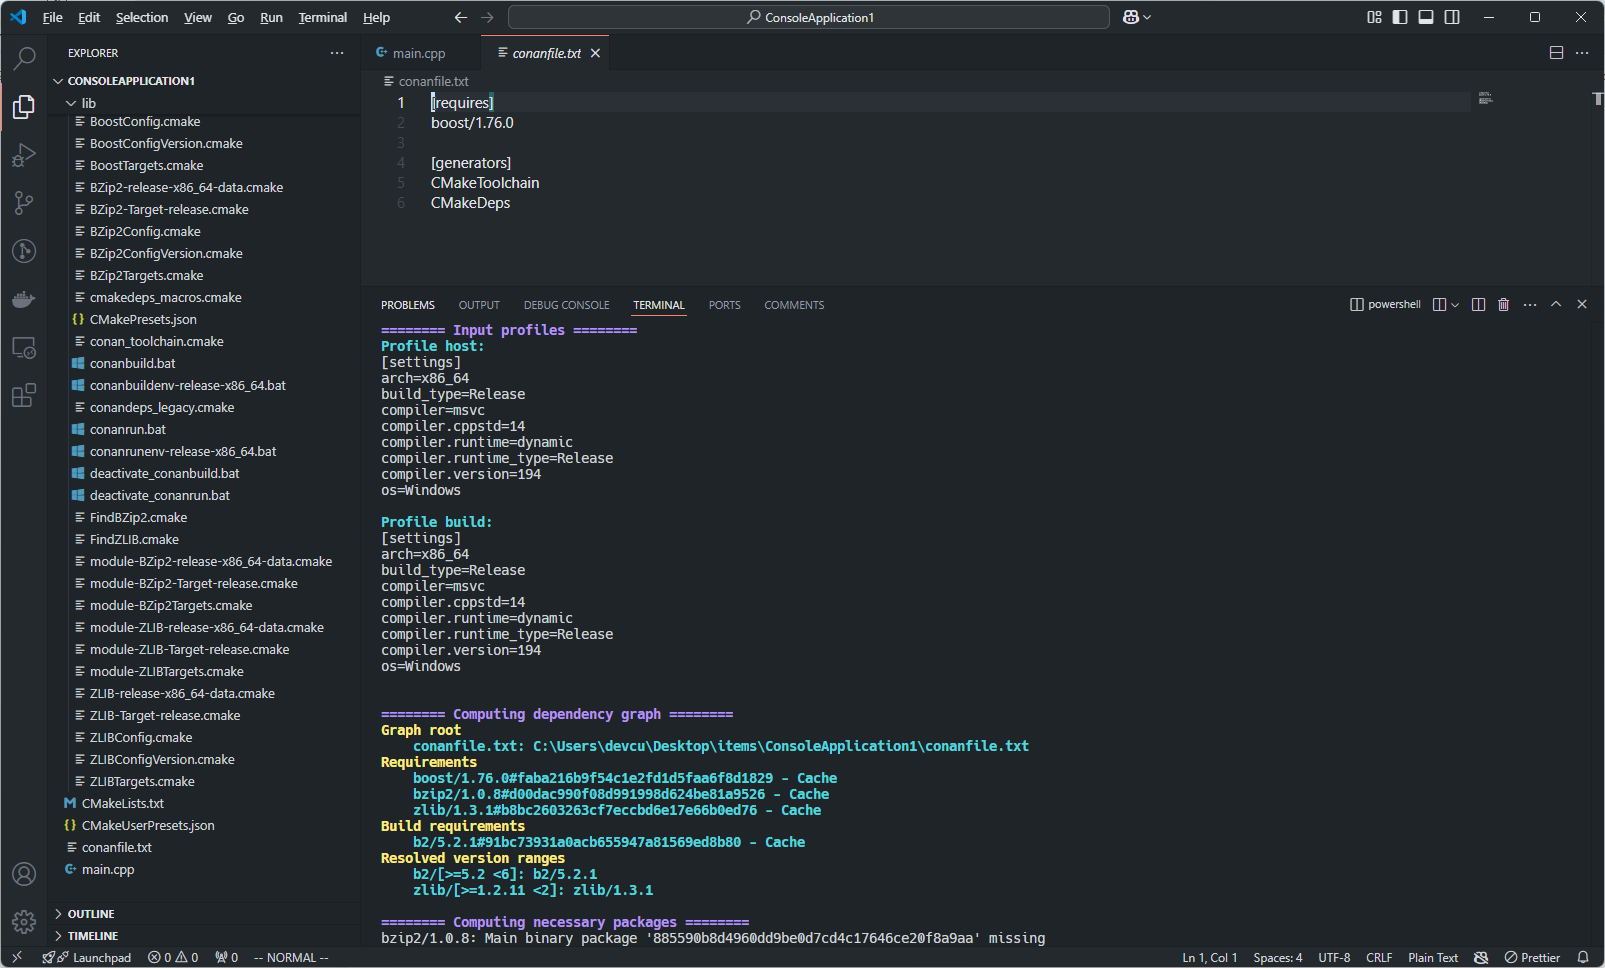Collapse the lib folder
The width and height of the screenshot is (1605, 968).
click(x=88, y=103)
